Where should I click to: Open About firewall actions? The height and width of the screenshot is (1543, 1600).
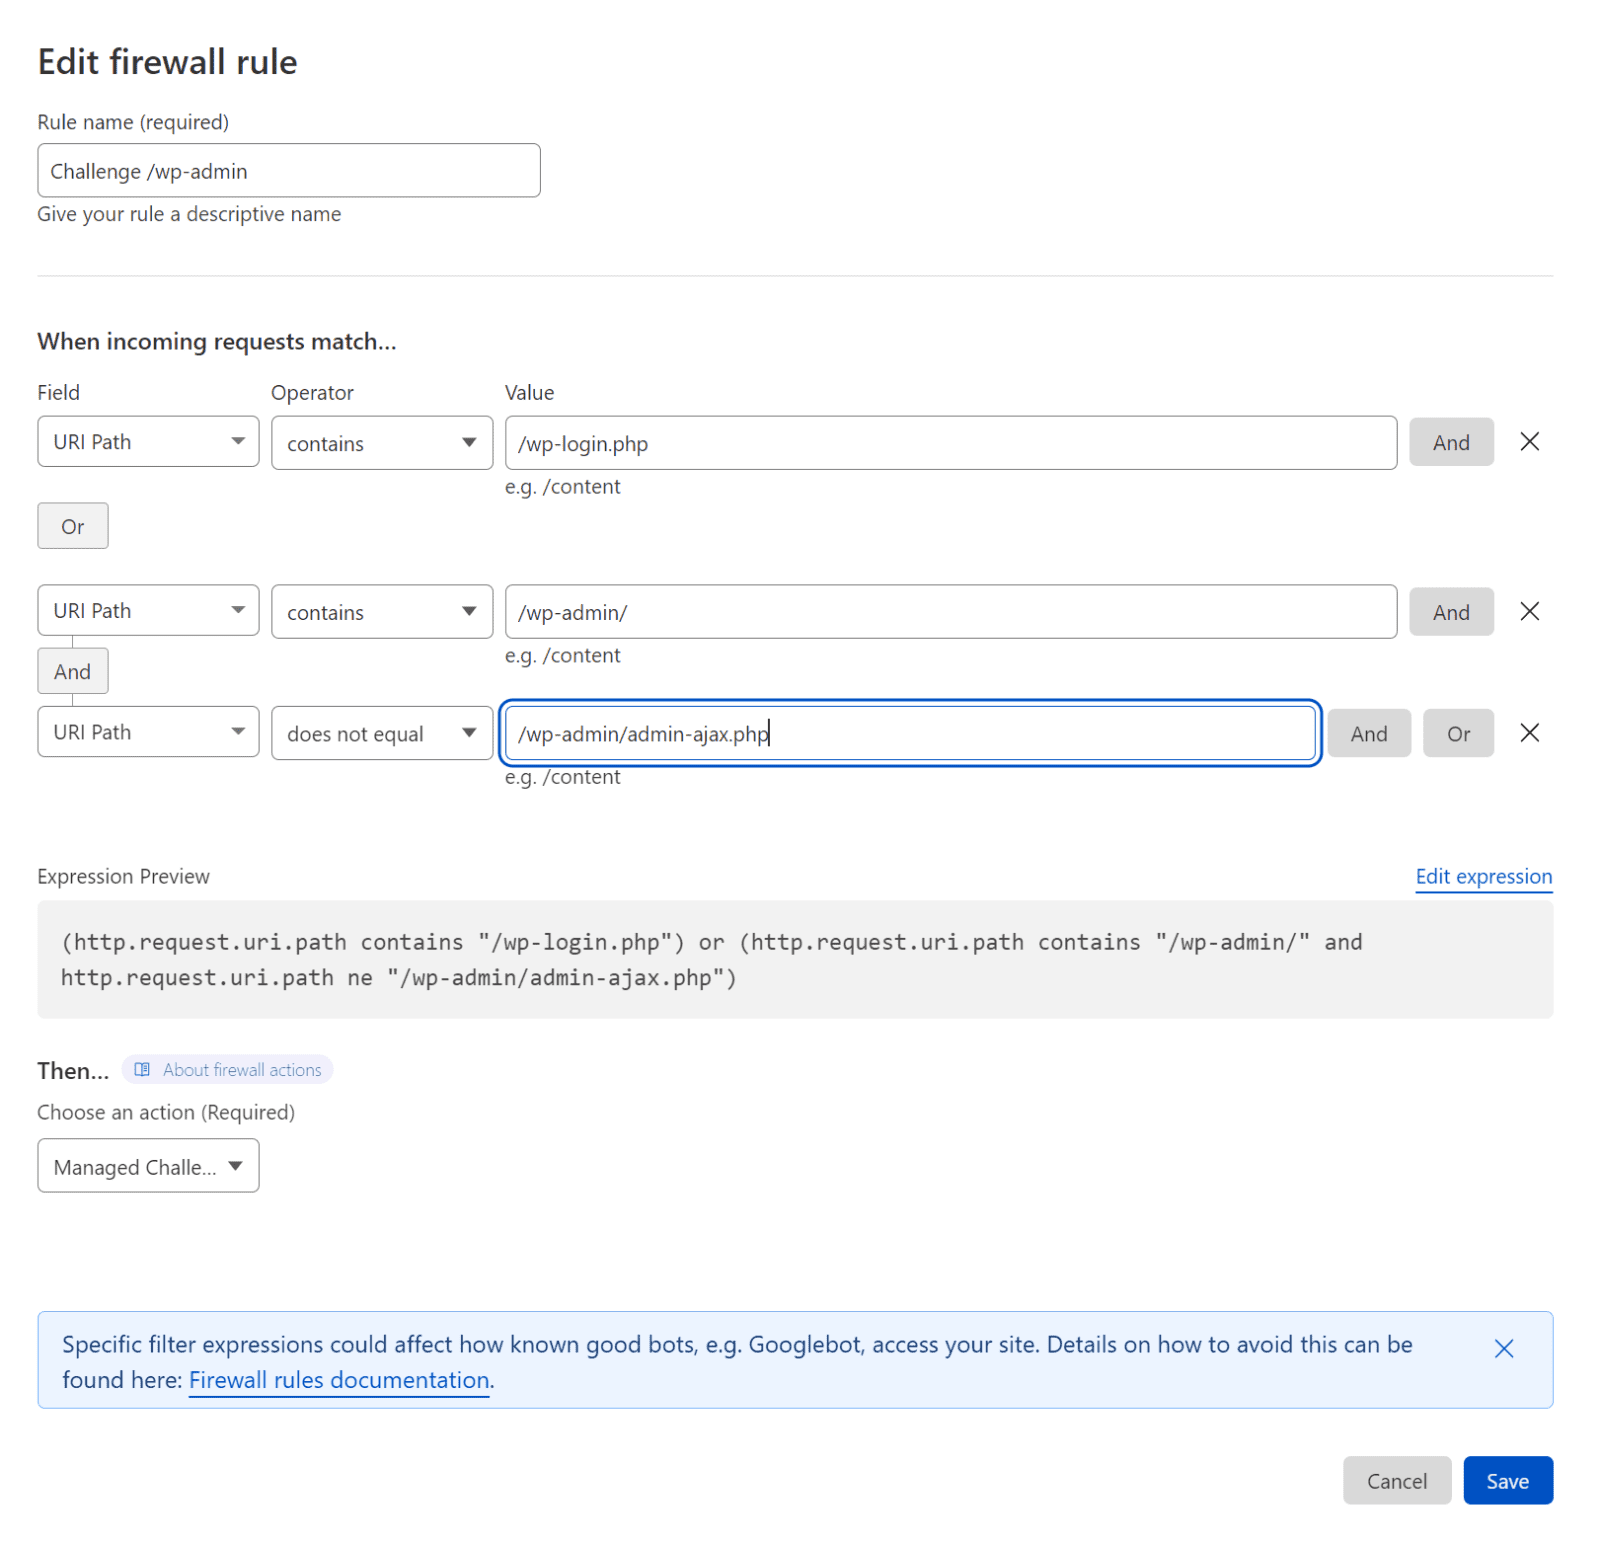[240, 1069]
